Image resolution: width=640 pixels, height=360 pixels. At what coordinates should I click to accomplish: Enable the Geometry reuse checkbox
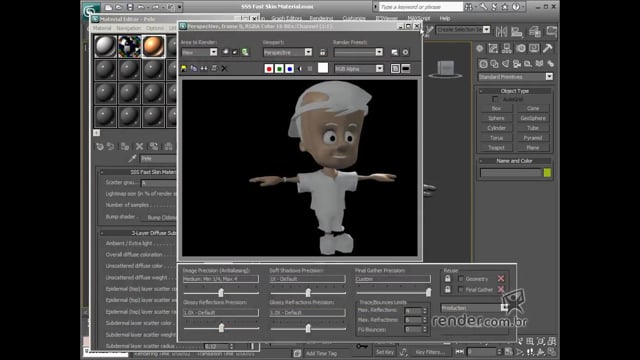pos(461,279)
